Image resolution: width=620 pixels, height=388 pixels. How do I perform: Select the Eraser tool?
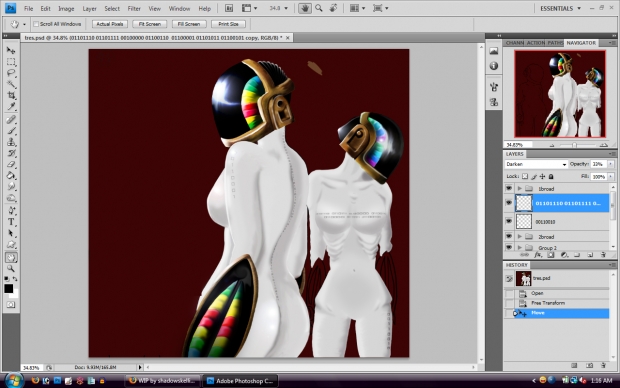coord(11,164)
